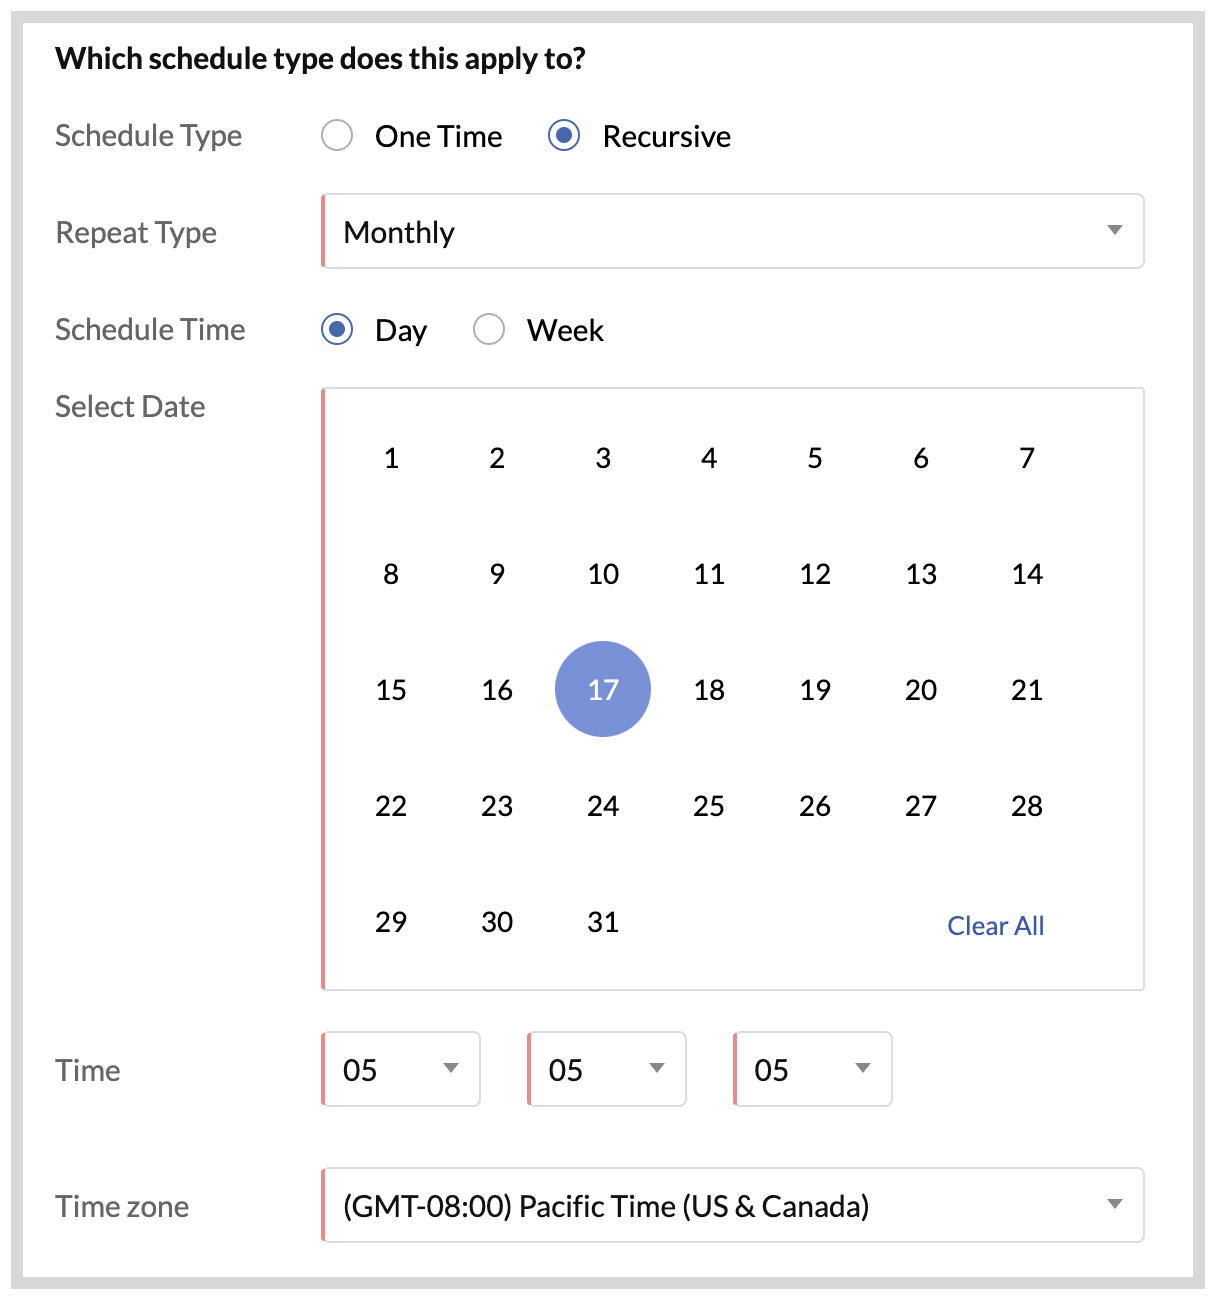This screenshot has width=1216, height=1300.
Task: Select the One Time schedule type
Action: click(x=337, y=135)
